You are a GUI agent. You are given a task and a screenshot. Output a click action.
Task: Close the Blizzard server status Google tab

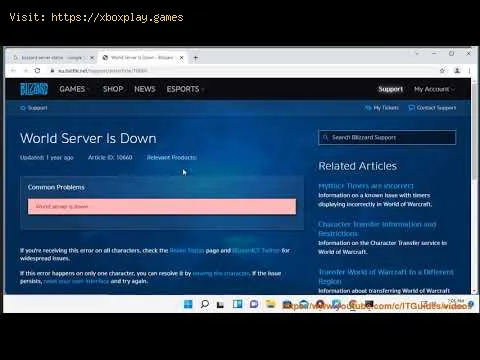coord(92,58)
